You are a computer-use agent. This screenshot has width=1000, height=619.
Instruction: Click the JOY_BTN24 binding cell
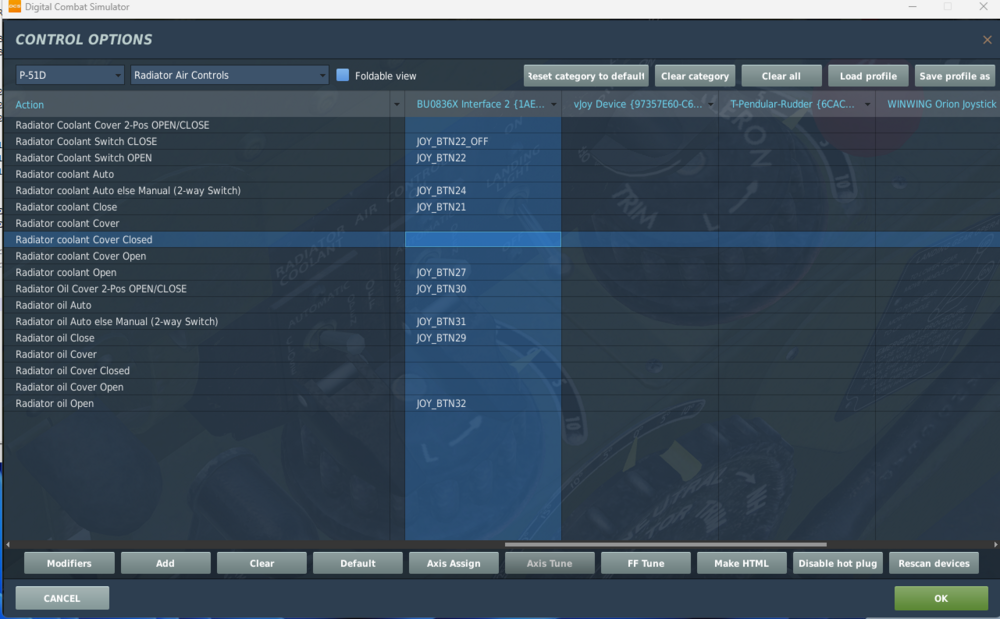pos(483,191)
